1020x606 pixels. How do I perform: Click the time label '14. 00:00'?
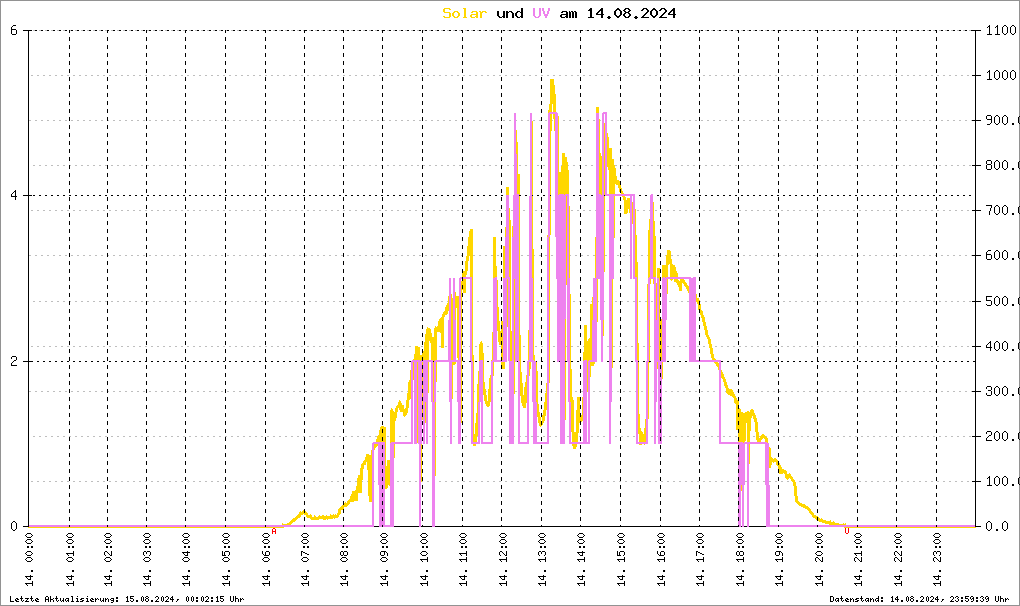(29, 559)
